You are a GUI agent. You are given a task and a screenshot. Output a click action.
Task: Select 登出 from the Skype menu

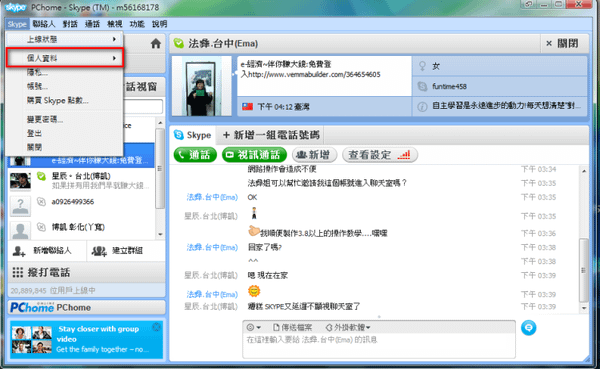(x=34, y=133)
